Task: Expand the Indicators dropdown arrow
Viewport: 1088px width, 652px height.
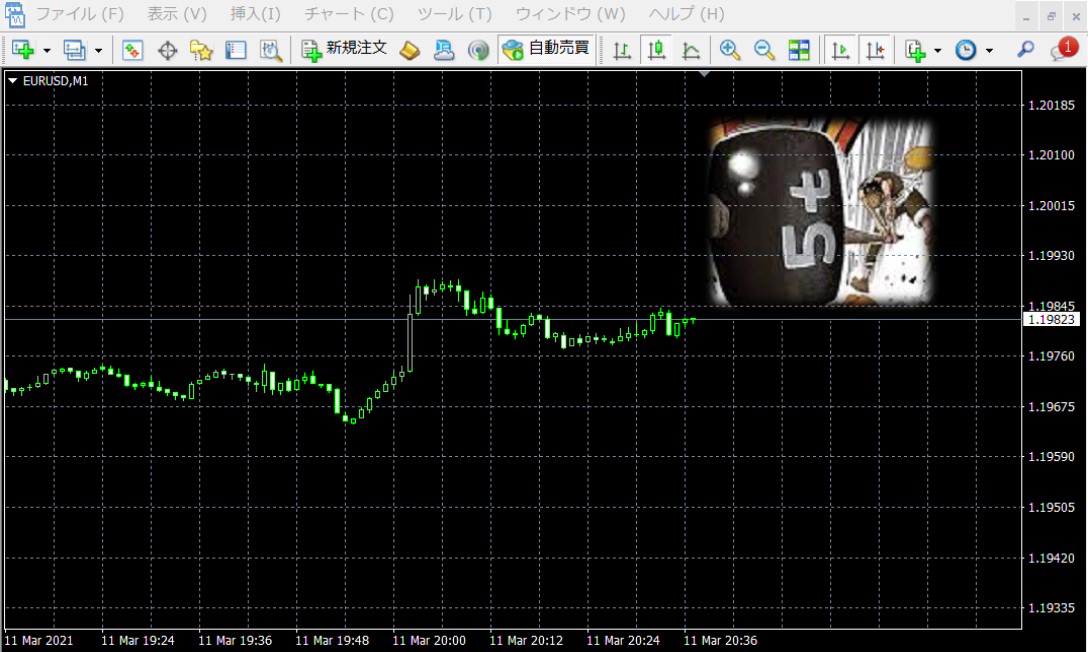Action: 937,51
